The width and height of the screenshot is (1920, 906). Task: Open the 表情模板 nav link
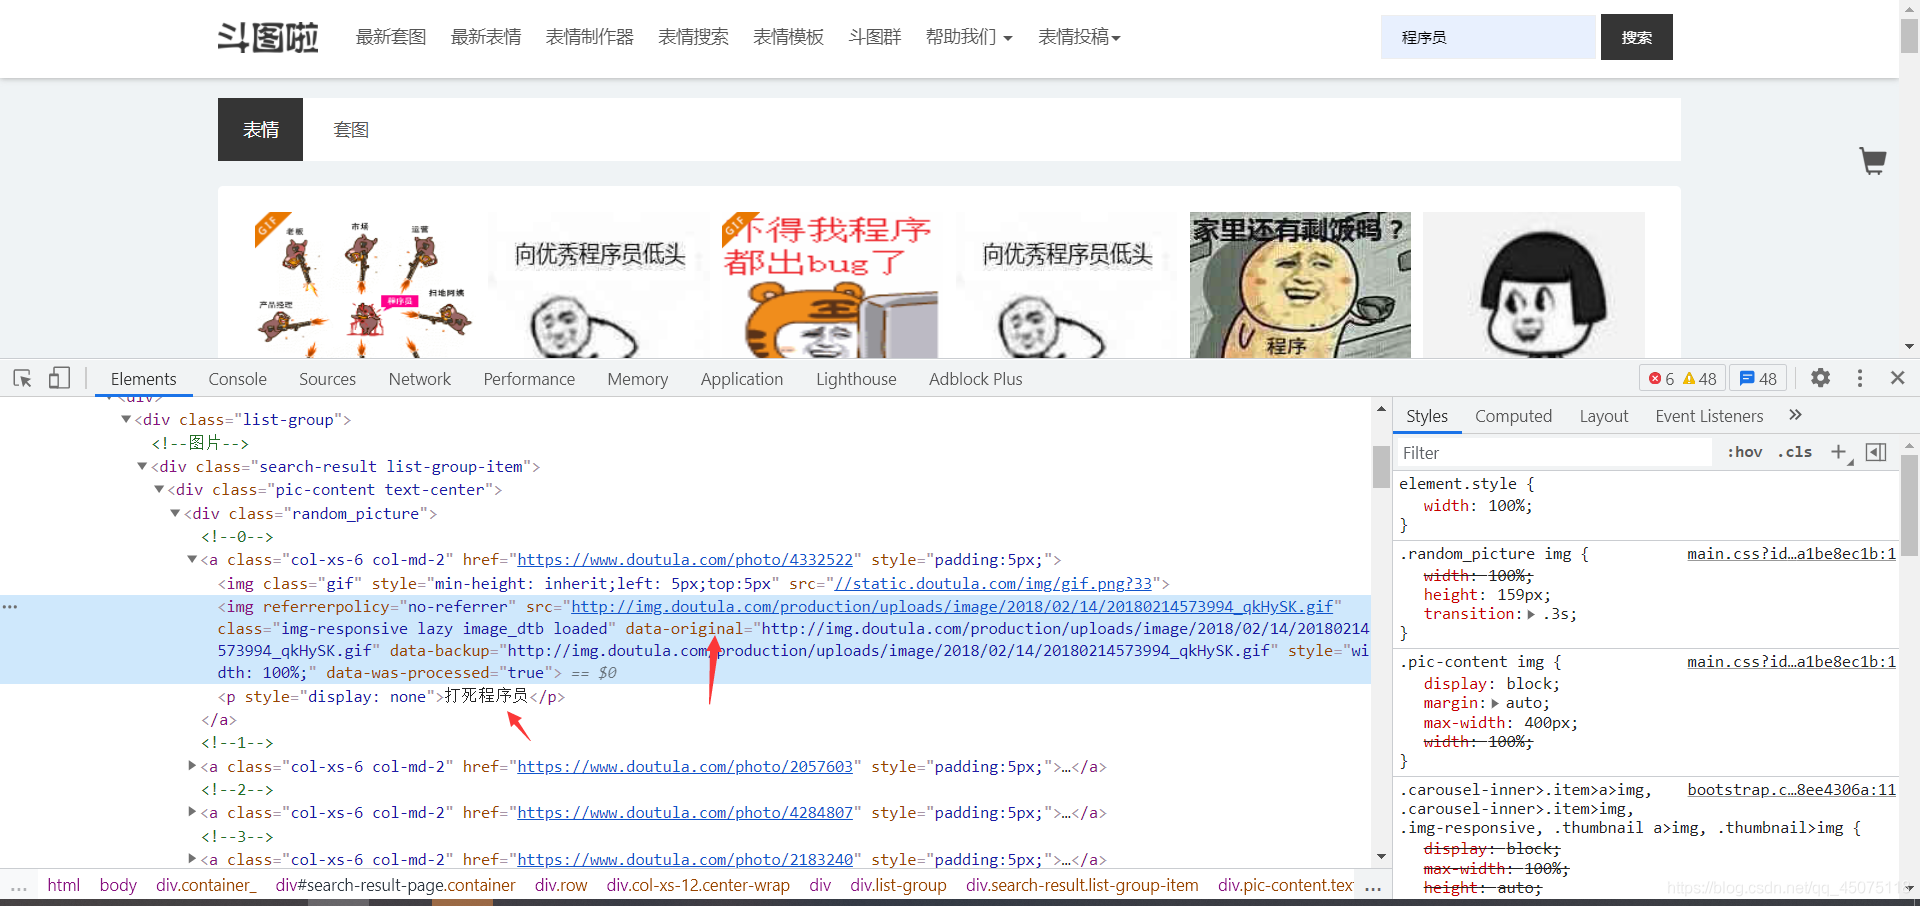pos(788,37)
